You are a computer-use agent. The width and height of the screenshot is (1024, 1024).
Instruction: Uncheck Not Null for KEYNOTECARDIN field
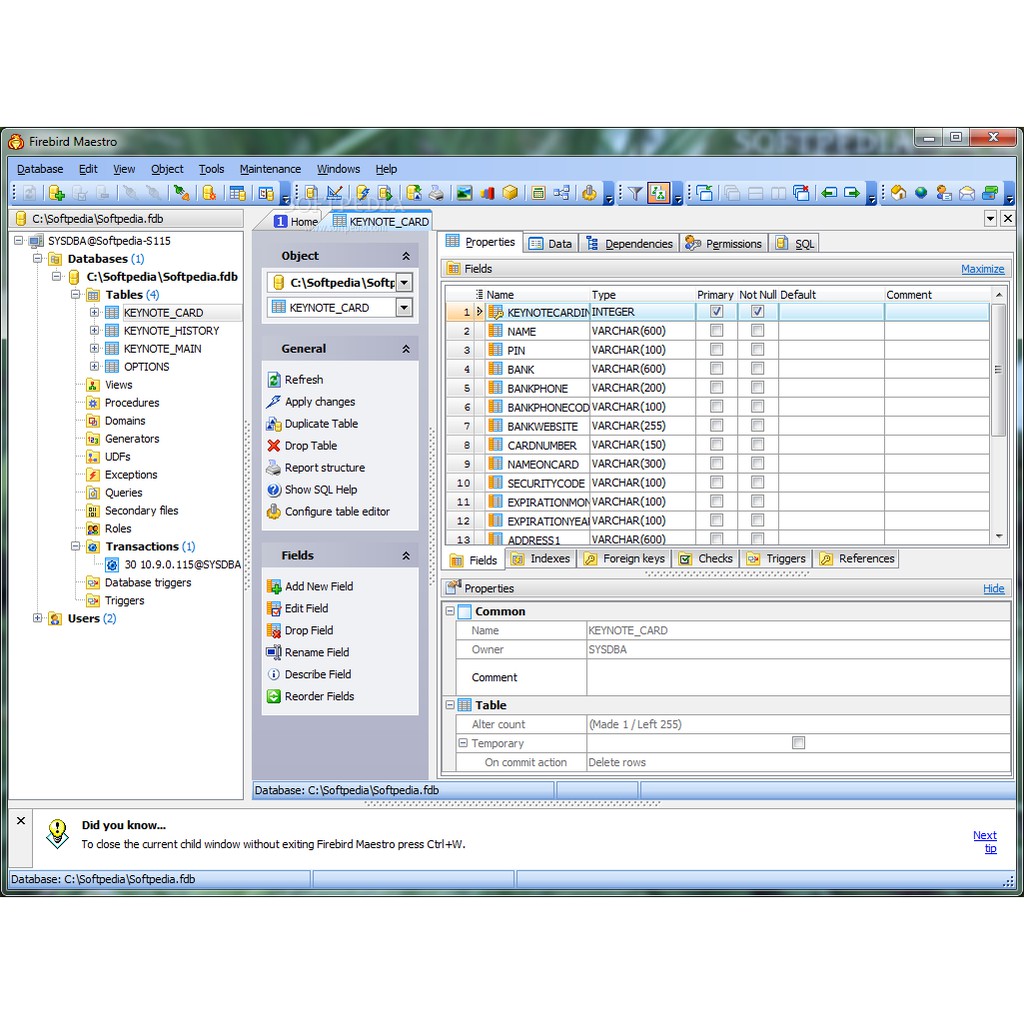point(758,312)
